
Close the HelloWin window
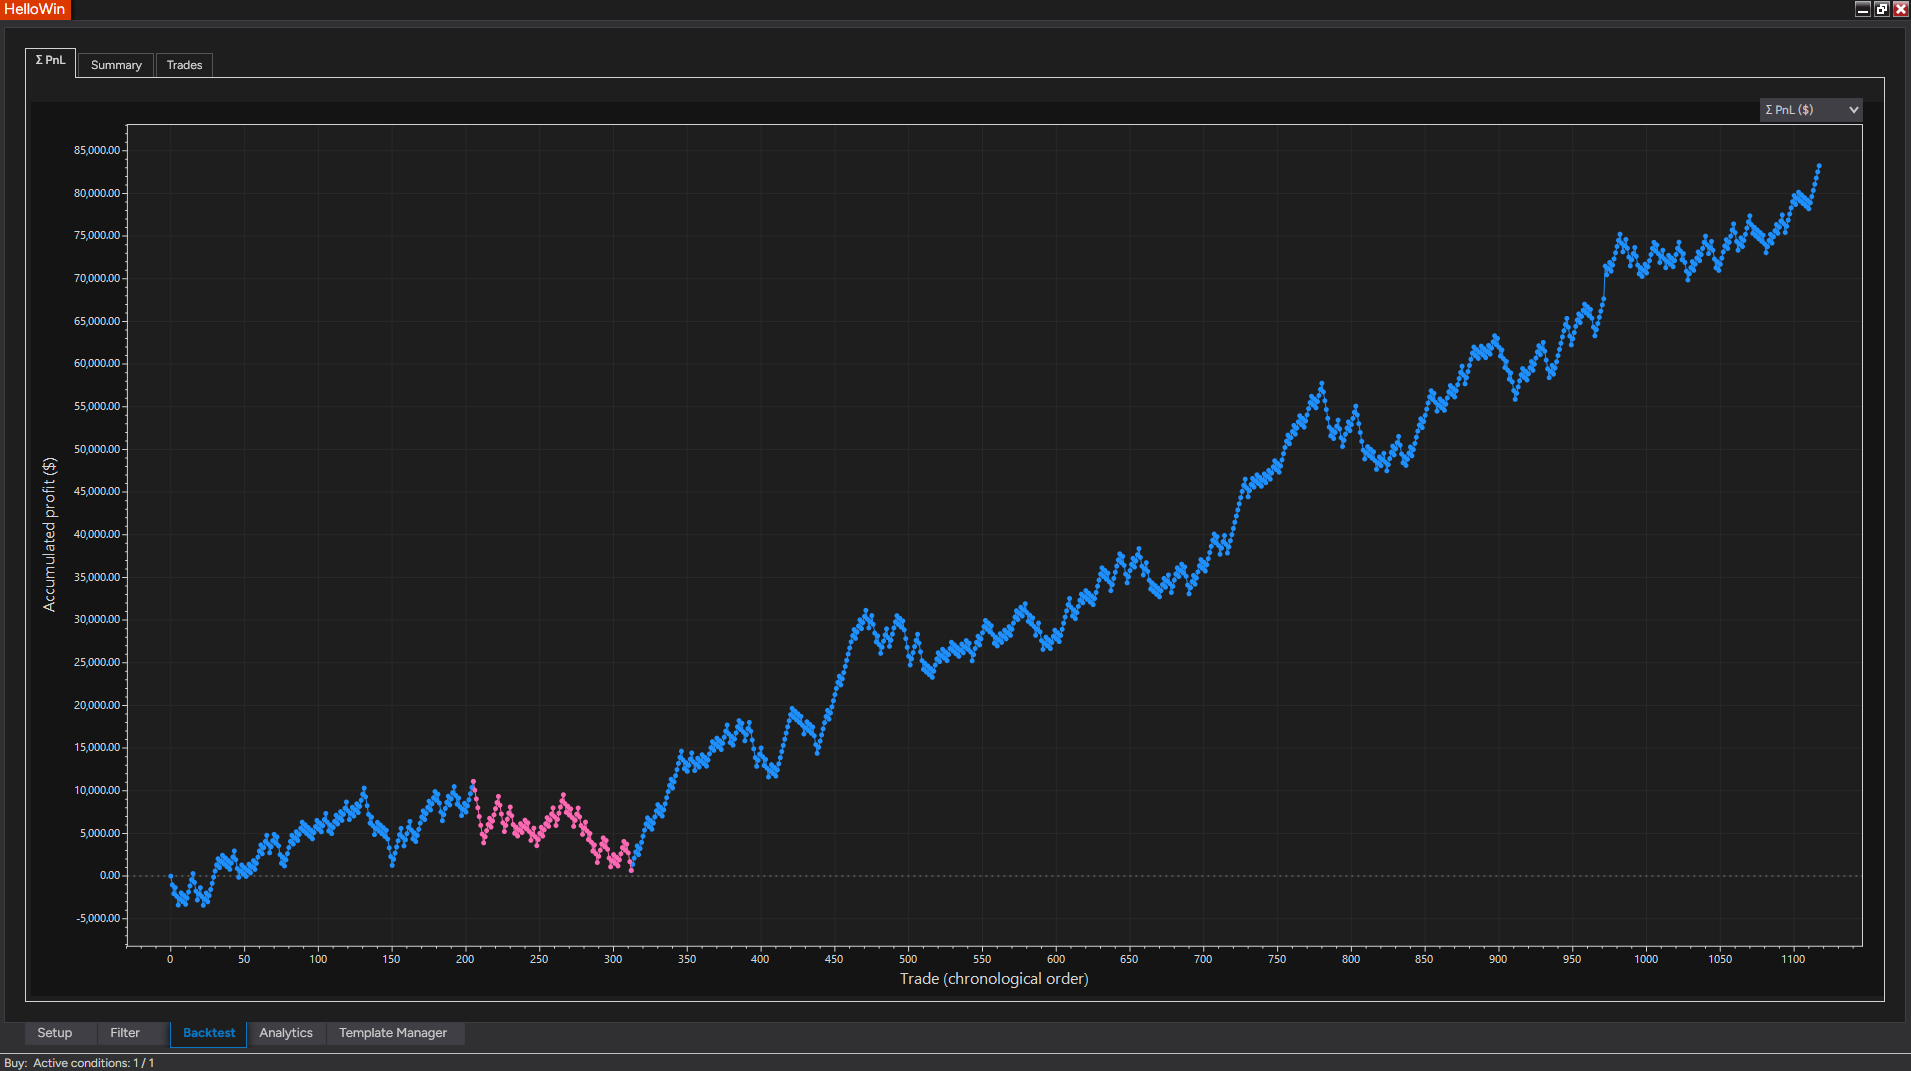tap(1900, 9)
